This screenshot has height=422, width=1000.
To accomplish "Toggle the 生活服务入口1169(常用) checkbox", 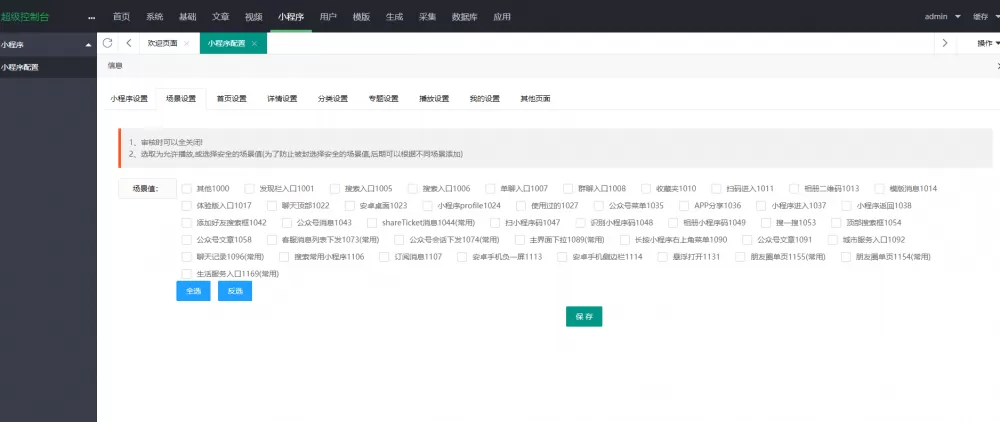I will pyautogui.click(x=186, y=274).
